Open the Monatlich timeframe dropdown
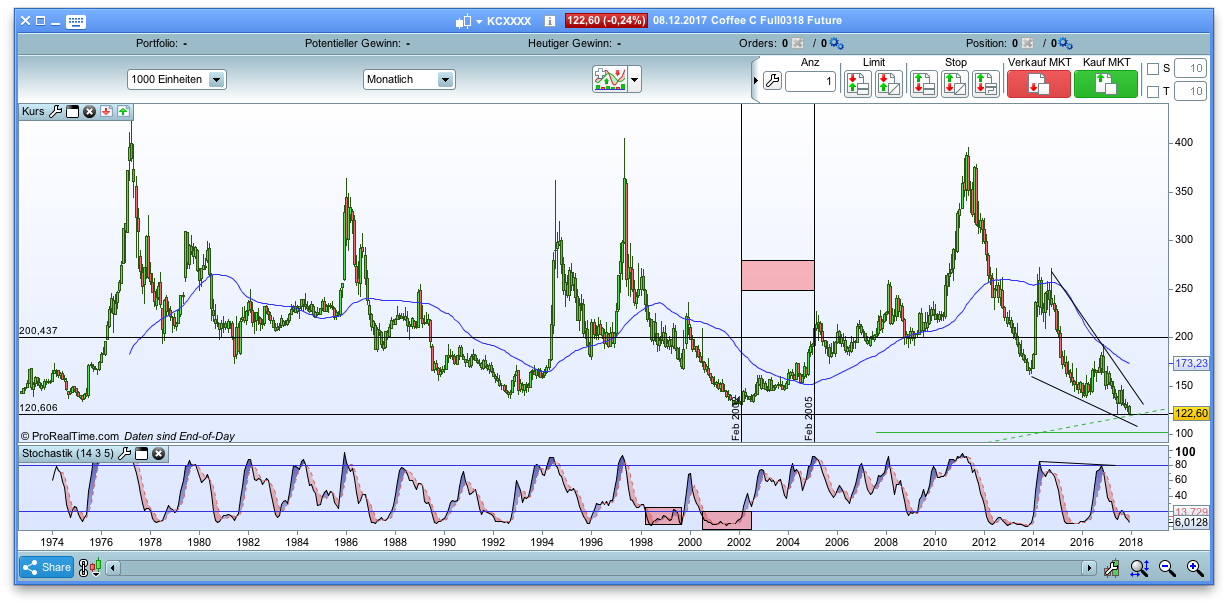Screen dimensions: 1228x605 pyautogui.click(x=409, y=79)
